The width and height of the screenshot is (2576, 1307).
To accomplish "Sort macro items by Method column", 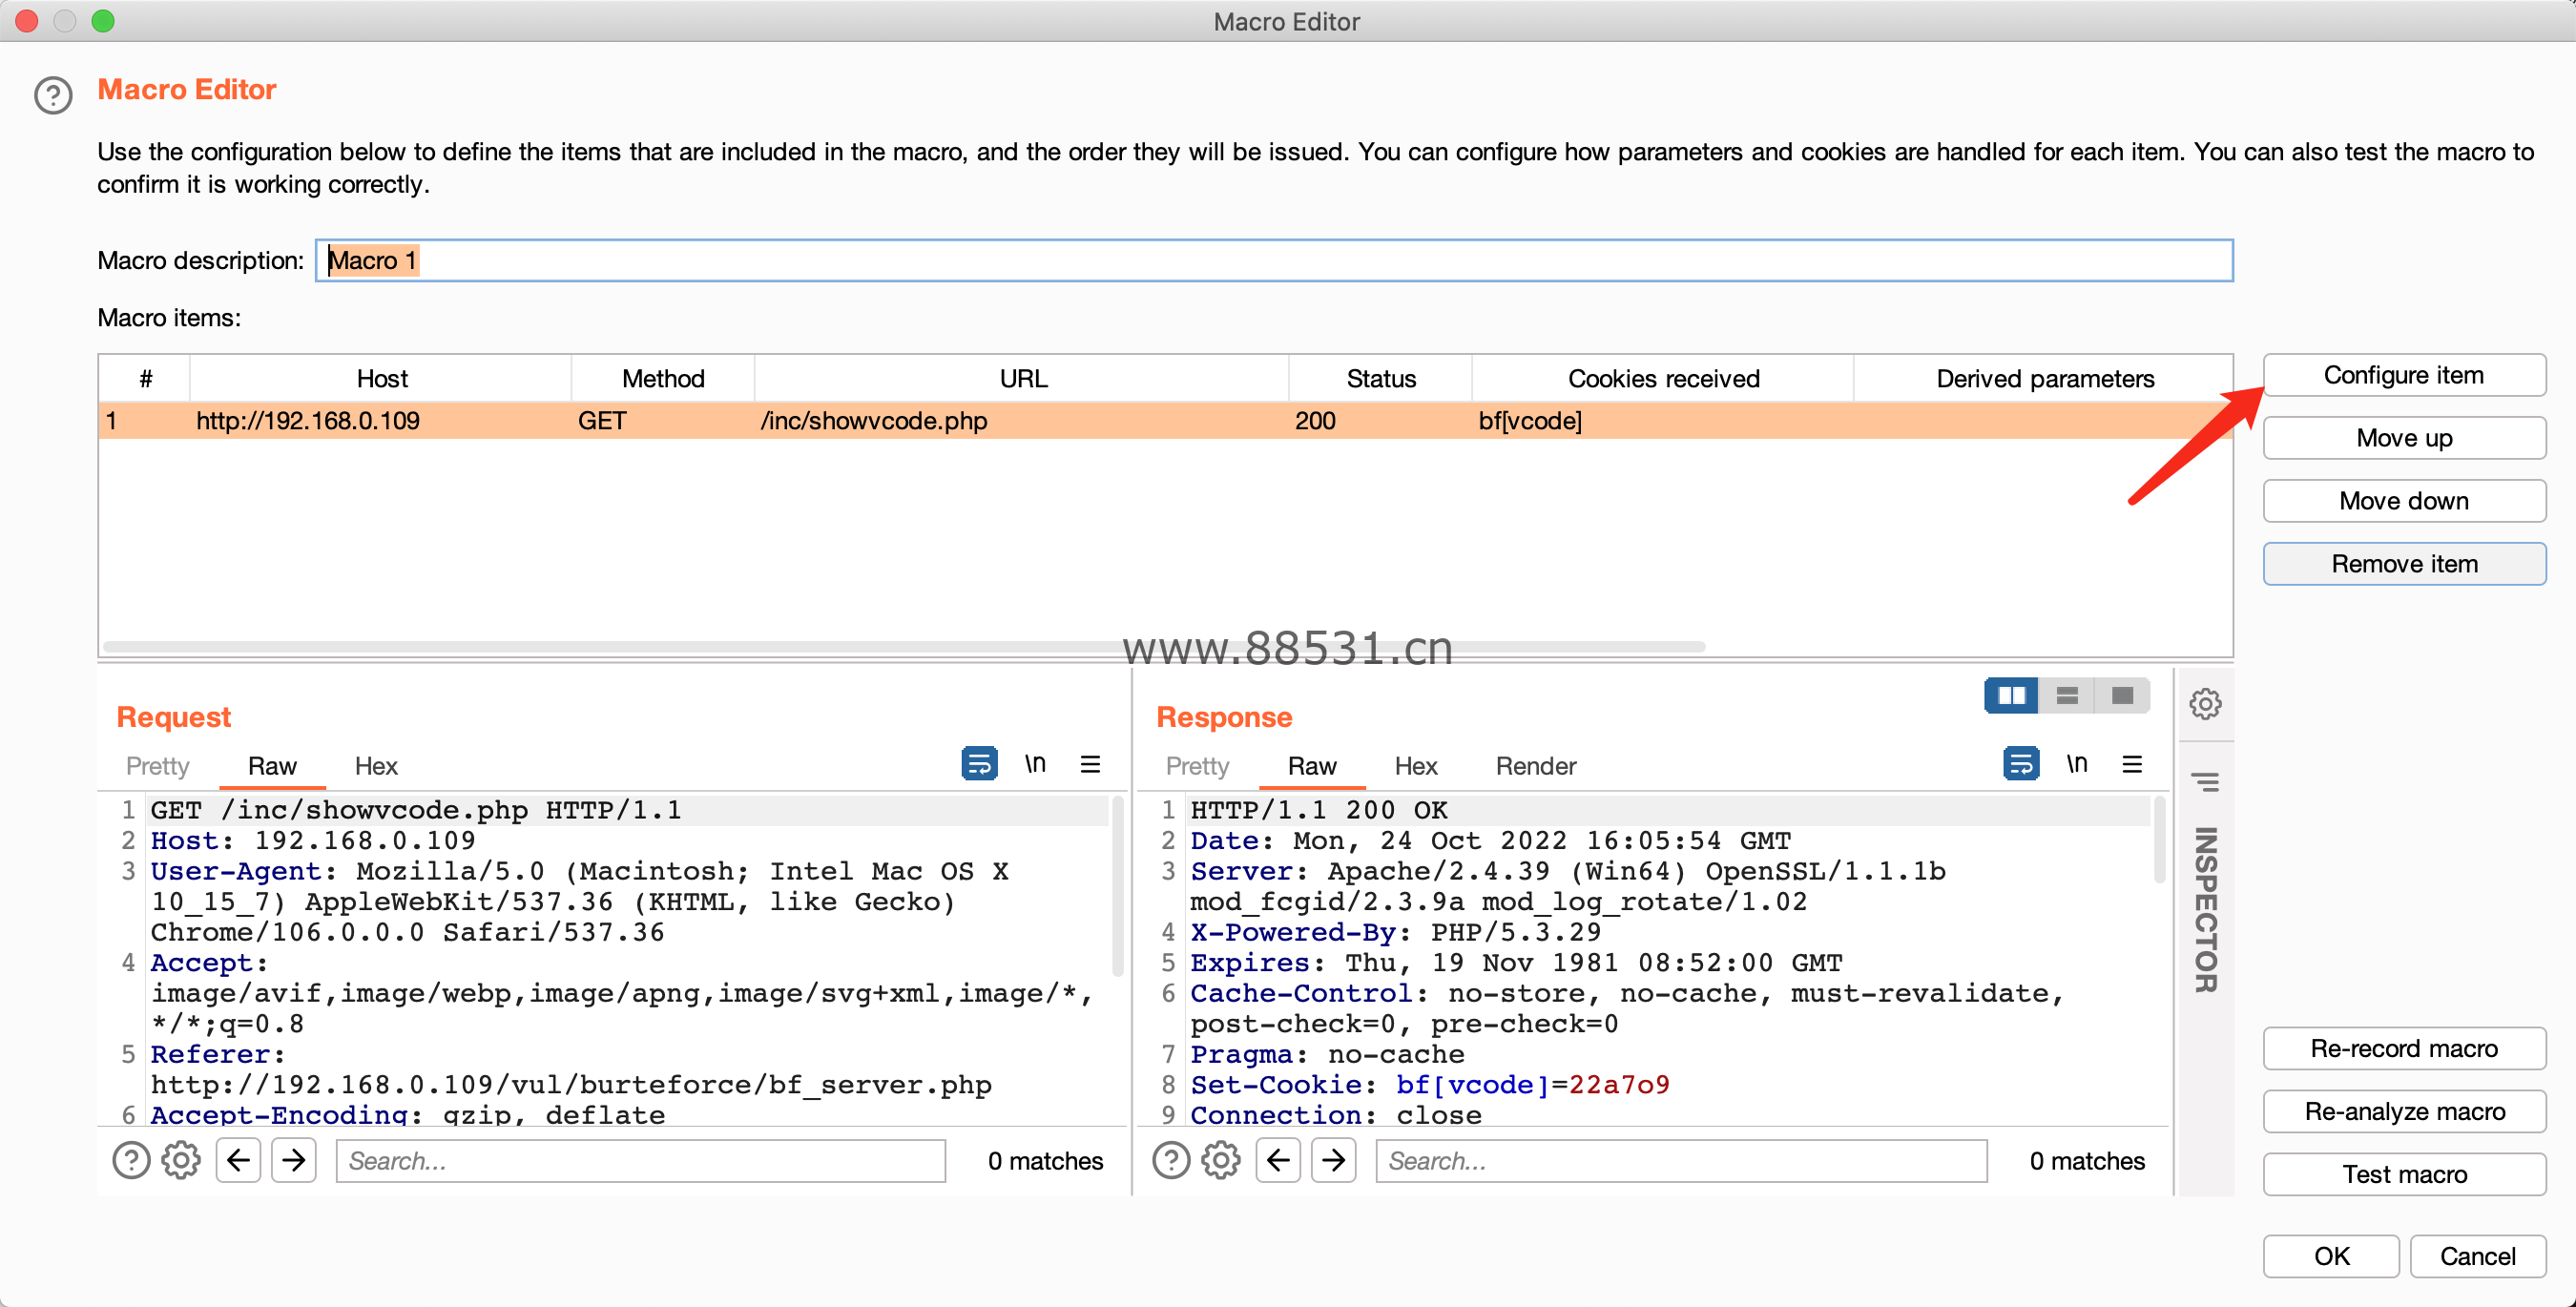I will coord(663,379).
